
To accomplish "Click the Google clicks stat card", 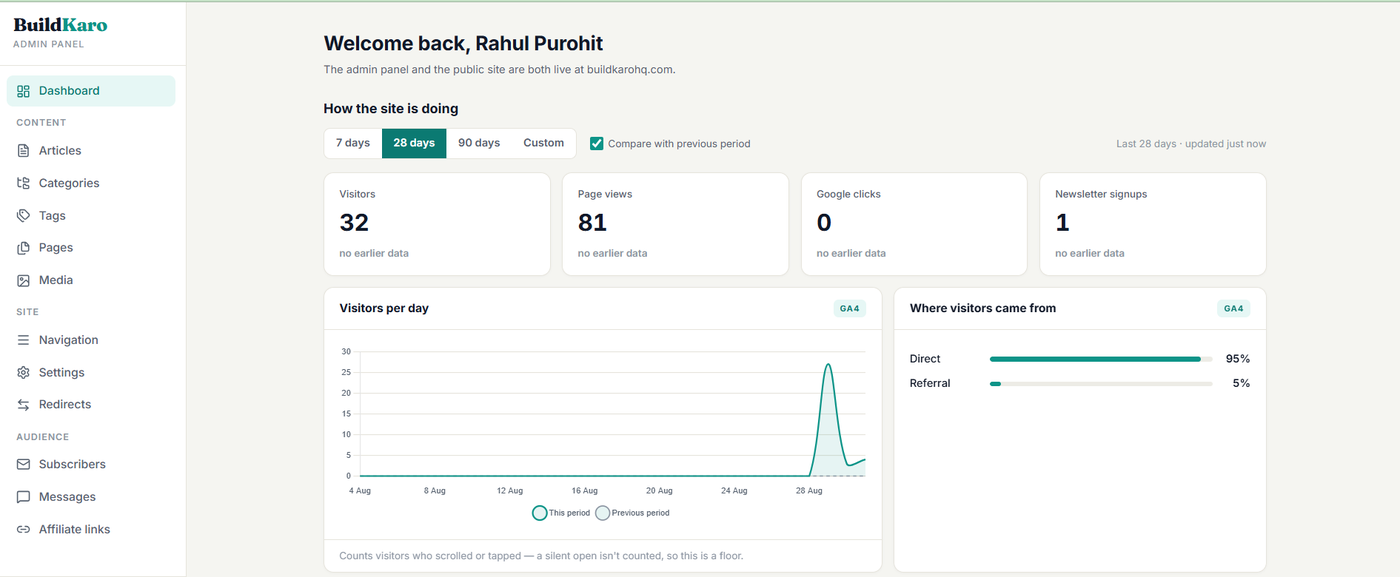I will (x=914, y=224).
